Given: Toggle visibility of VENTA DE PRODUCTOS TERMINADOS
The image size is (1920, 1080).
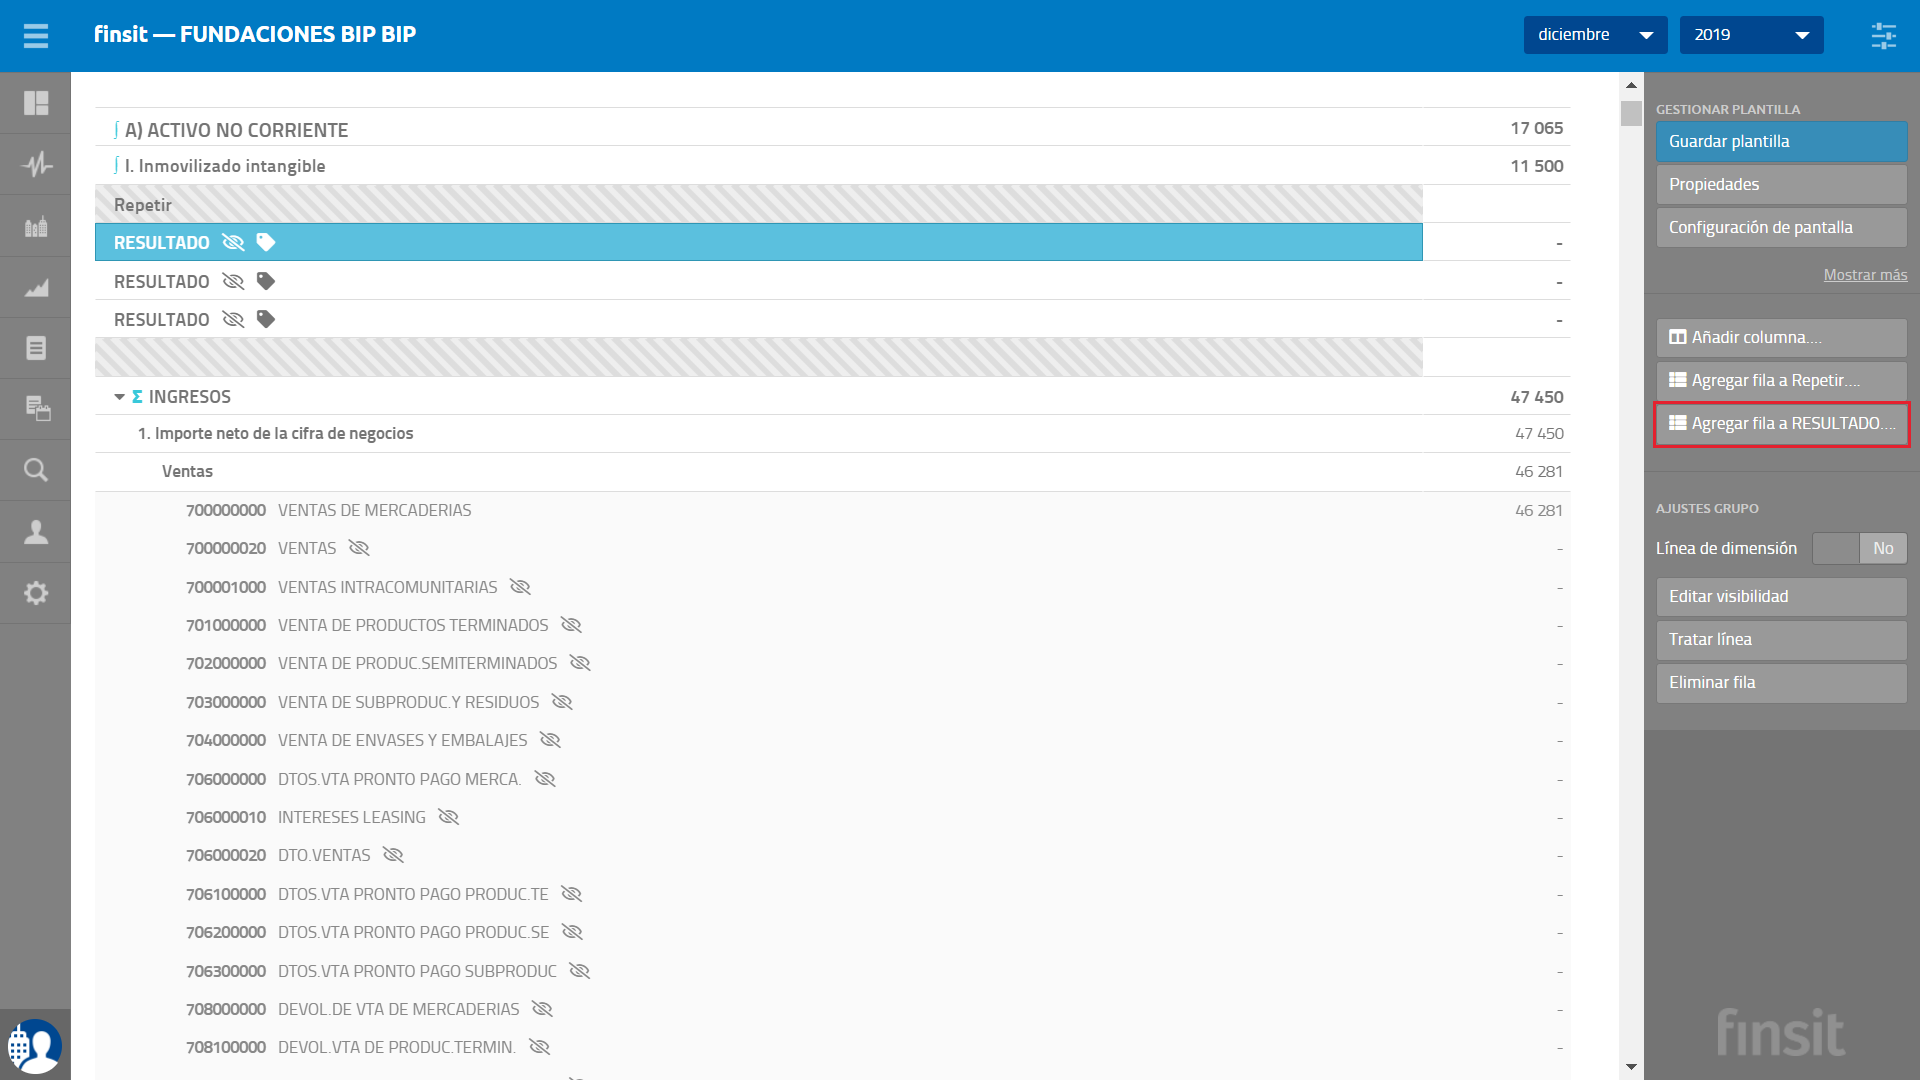Looking at the screenshot, I should pyautogui.click(x=571, y=625).
